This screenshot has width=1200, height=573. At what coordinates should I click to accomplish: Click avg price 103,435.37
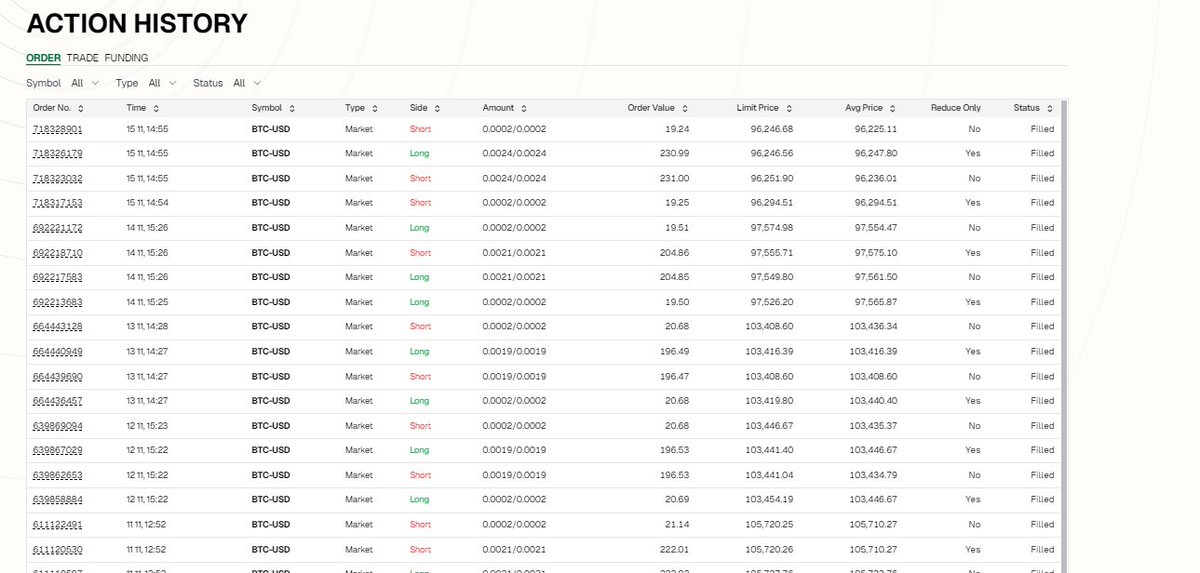(871, 426)
